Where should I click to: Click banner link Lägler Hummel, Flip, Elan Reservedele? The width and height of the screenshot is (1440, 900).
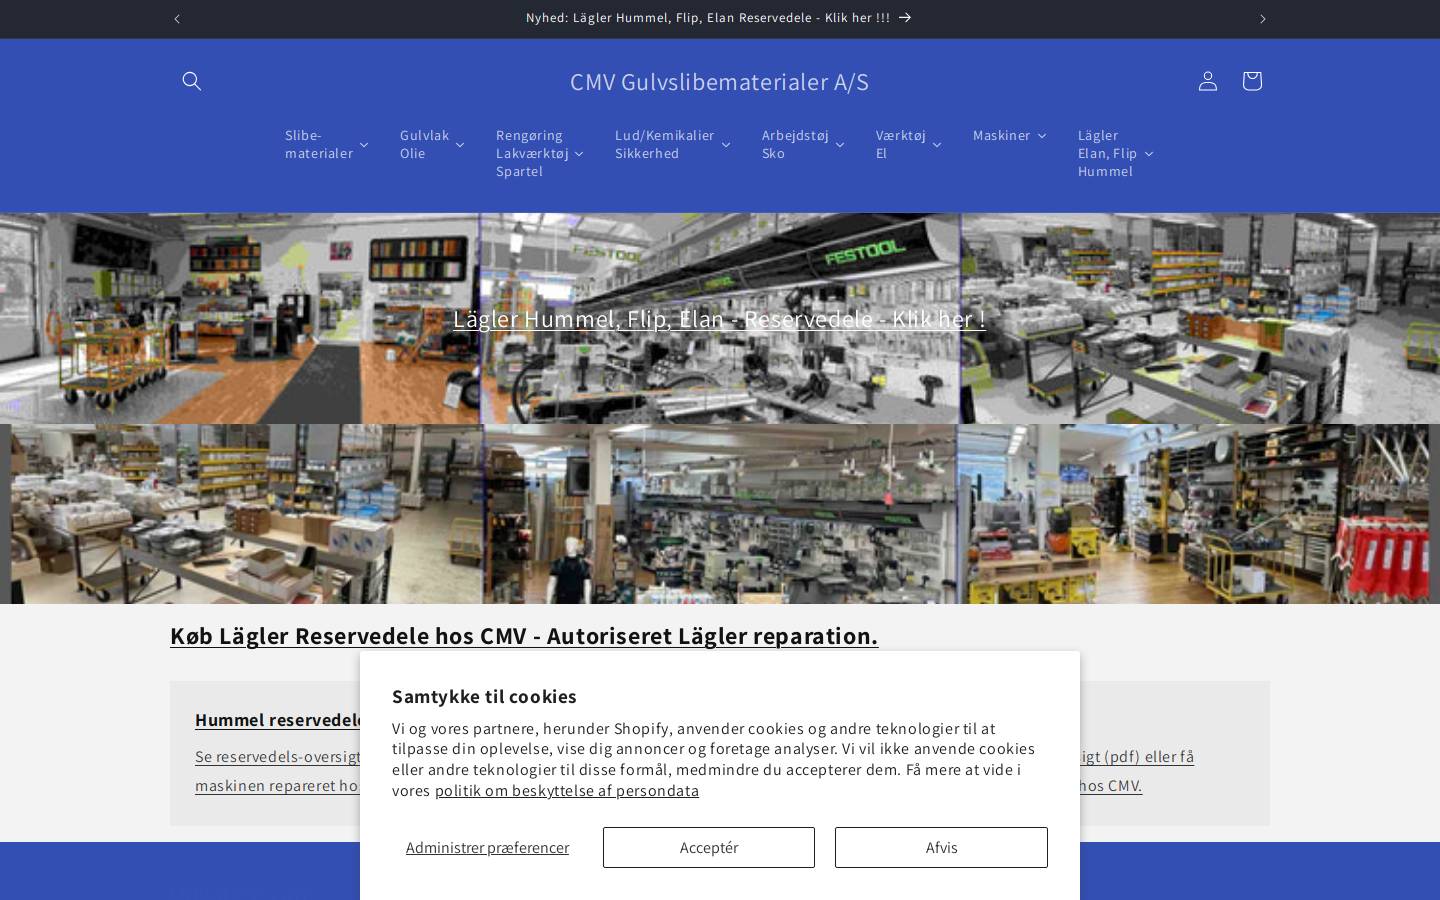(x=719, y=319)
